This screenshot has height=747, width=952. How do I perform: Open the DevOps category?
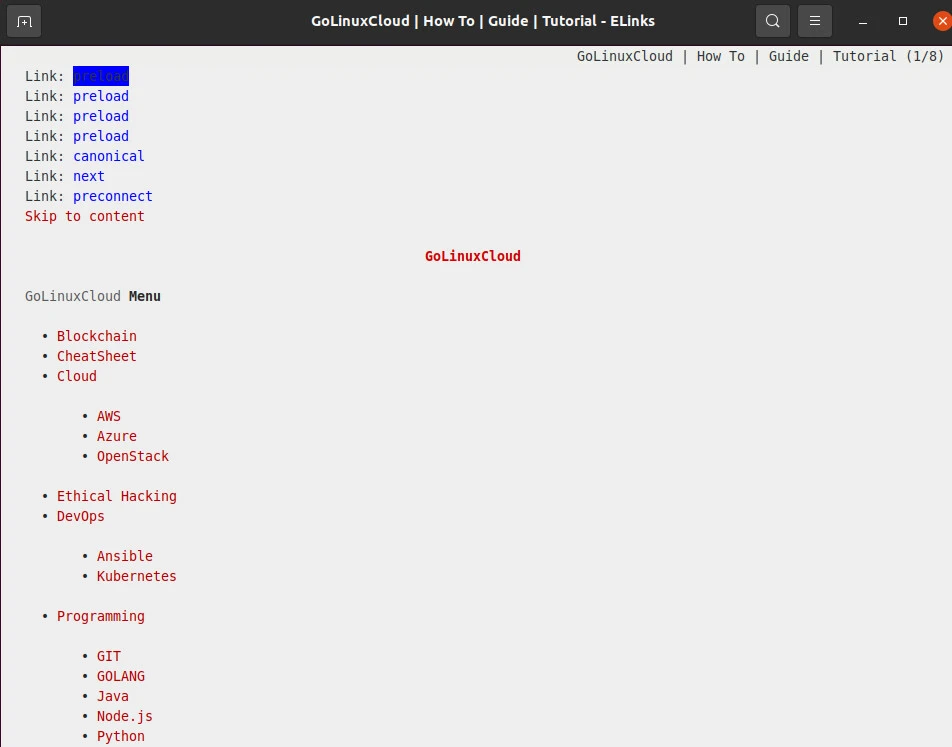coord(80,516)
